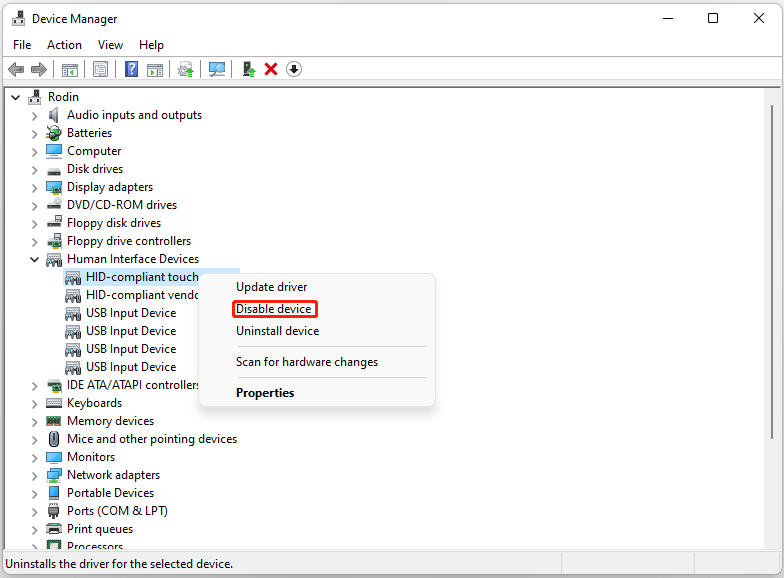Go back with the toolbar left arrow
The height and width of the screenshot is (578, 784).
(x=16, y=69)
